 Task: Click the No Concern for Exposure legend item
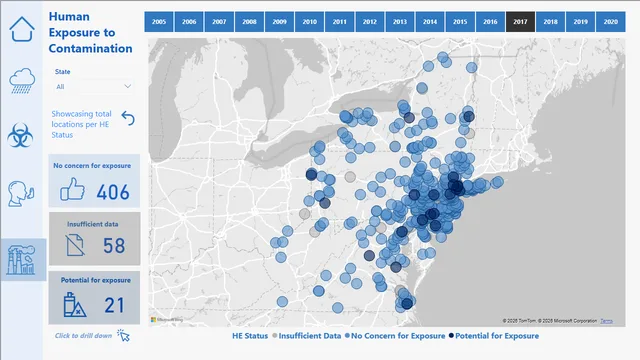pos(395,336)
